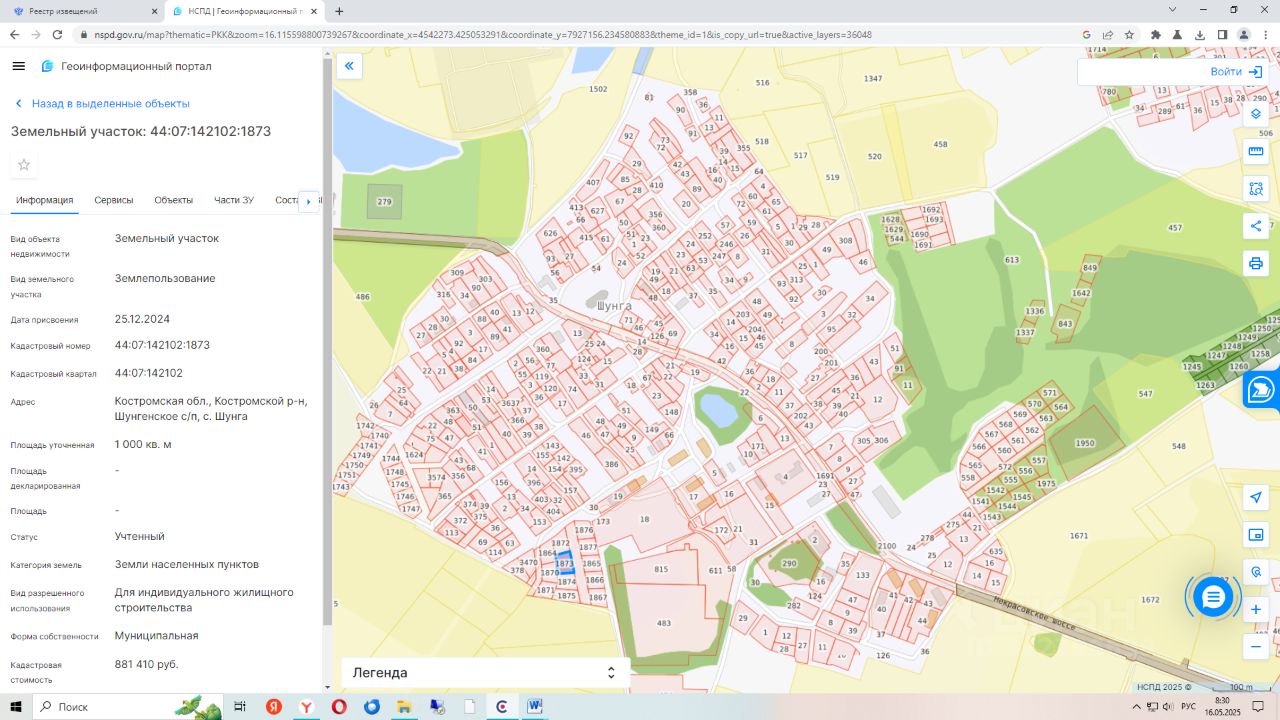
Task: Open the hamburger main menu
Action: coord(18,66)
